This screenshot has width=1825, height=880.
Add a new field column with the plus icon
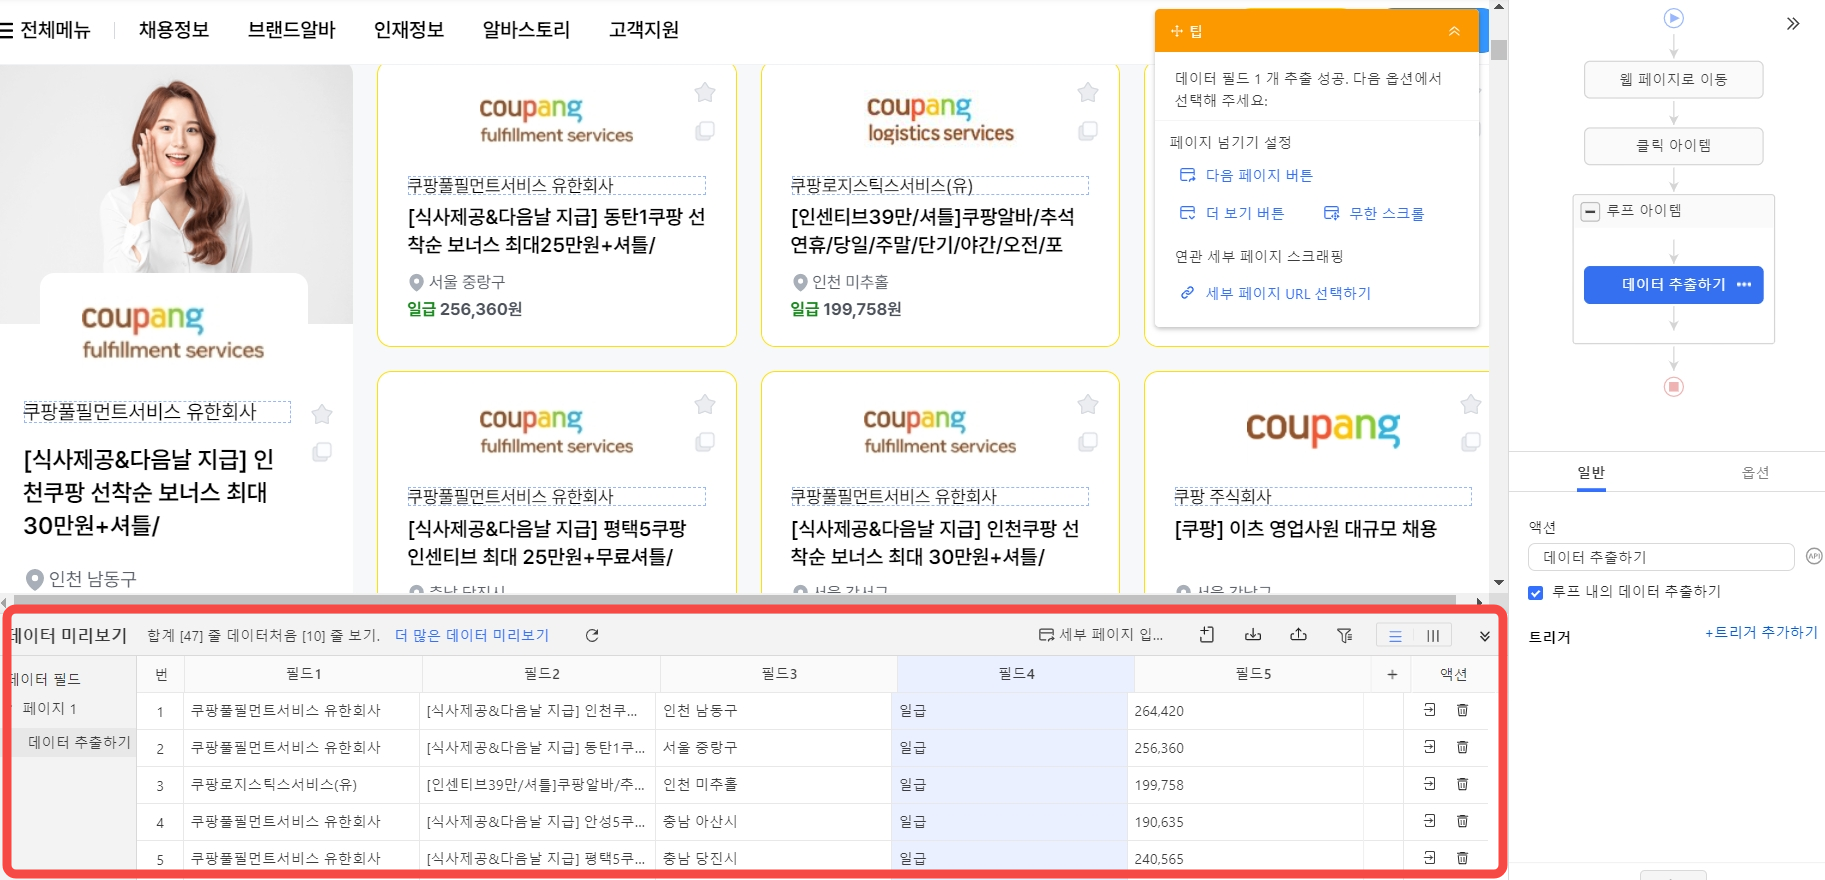point(1391,674)
